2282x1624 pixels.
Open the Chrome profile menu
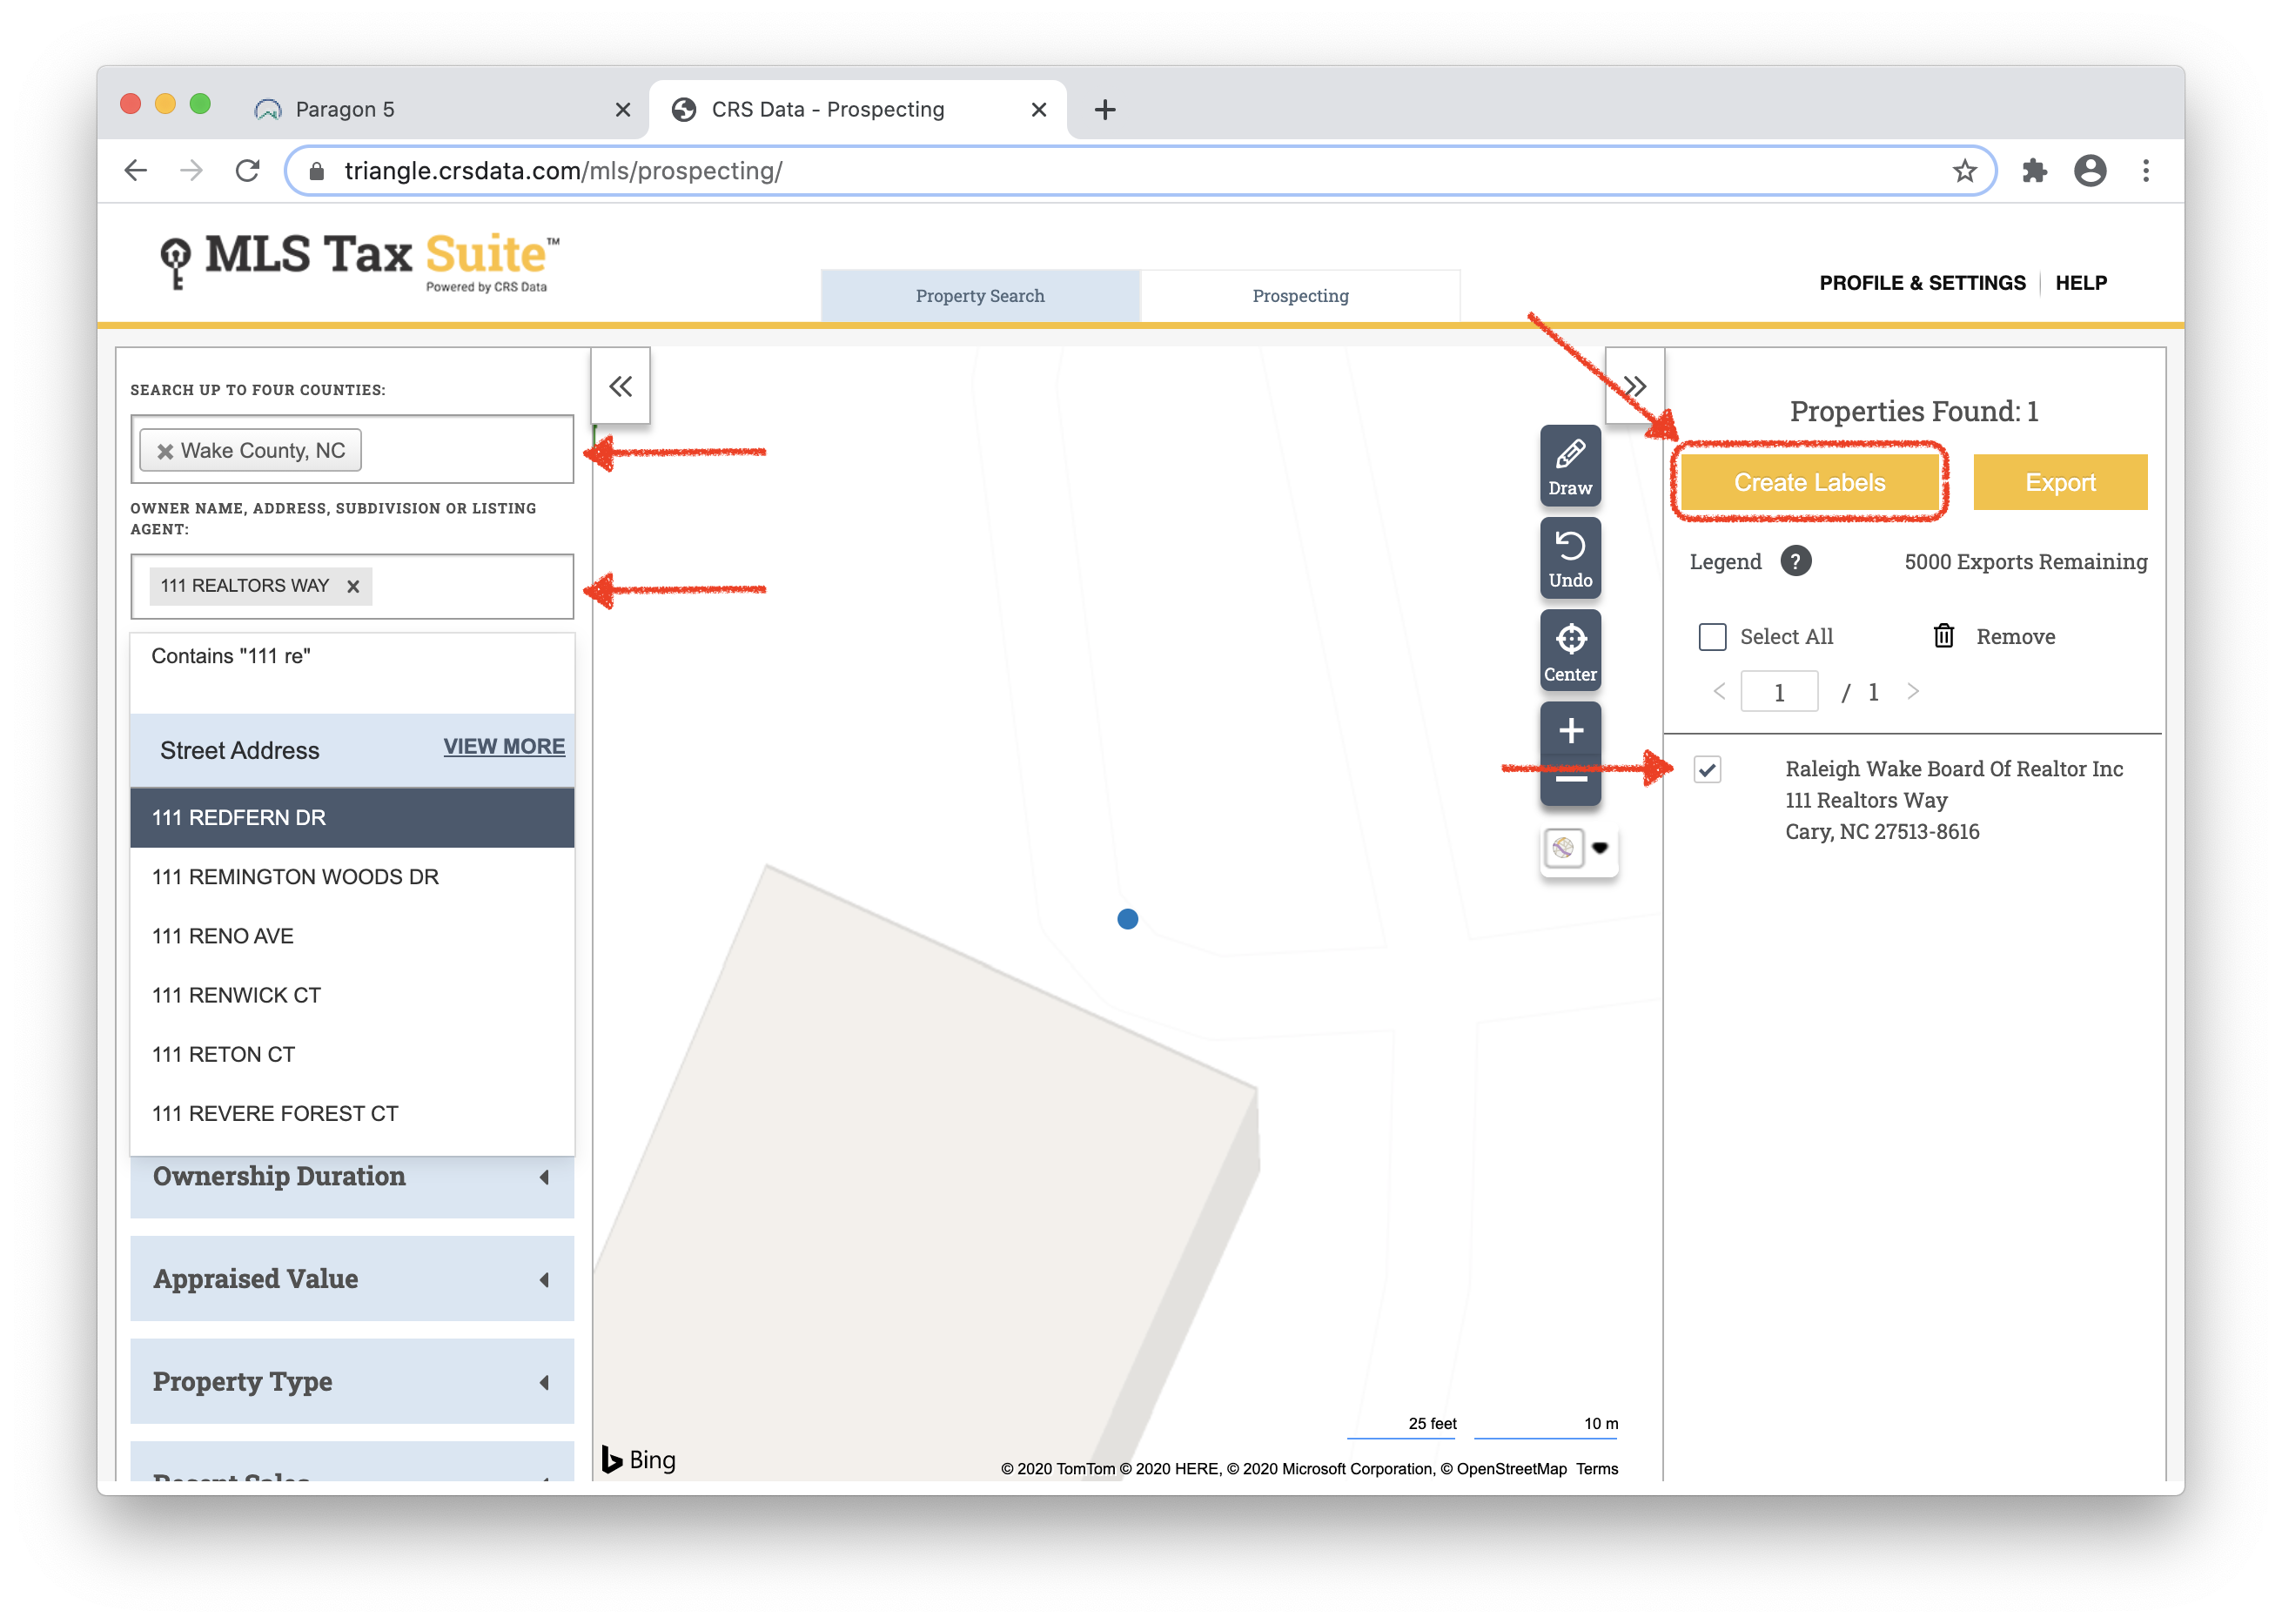[2089, 171]
